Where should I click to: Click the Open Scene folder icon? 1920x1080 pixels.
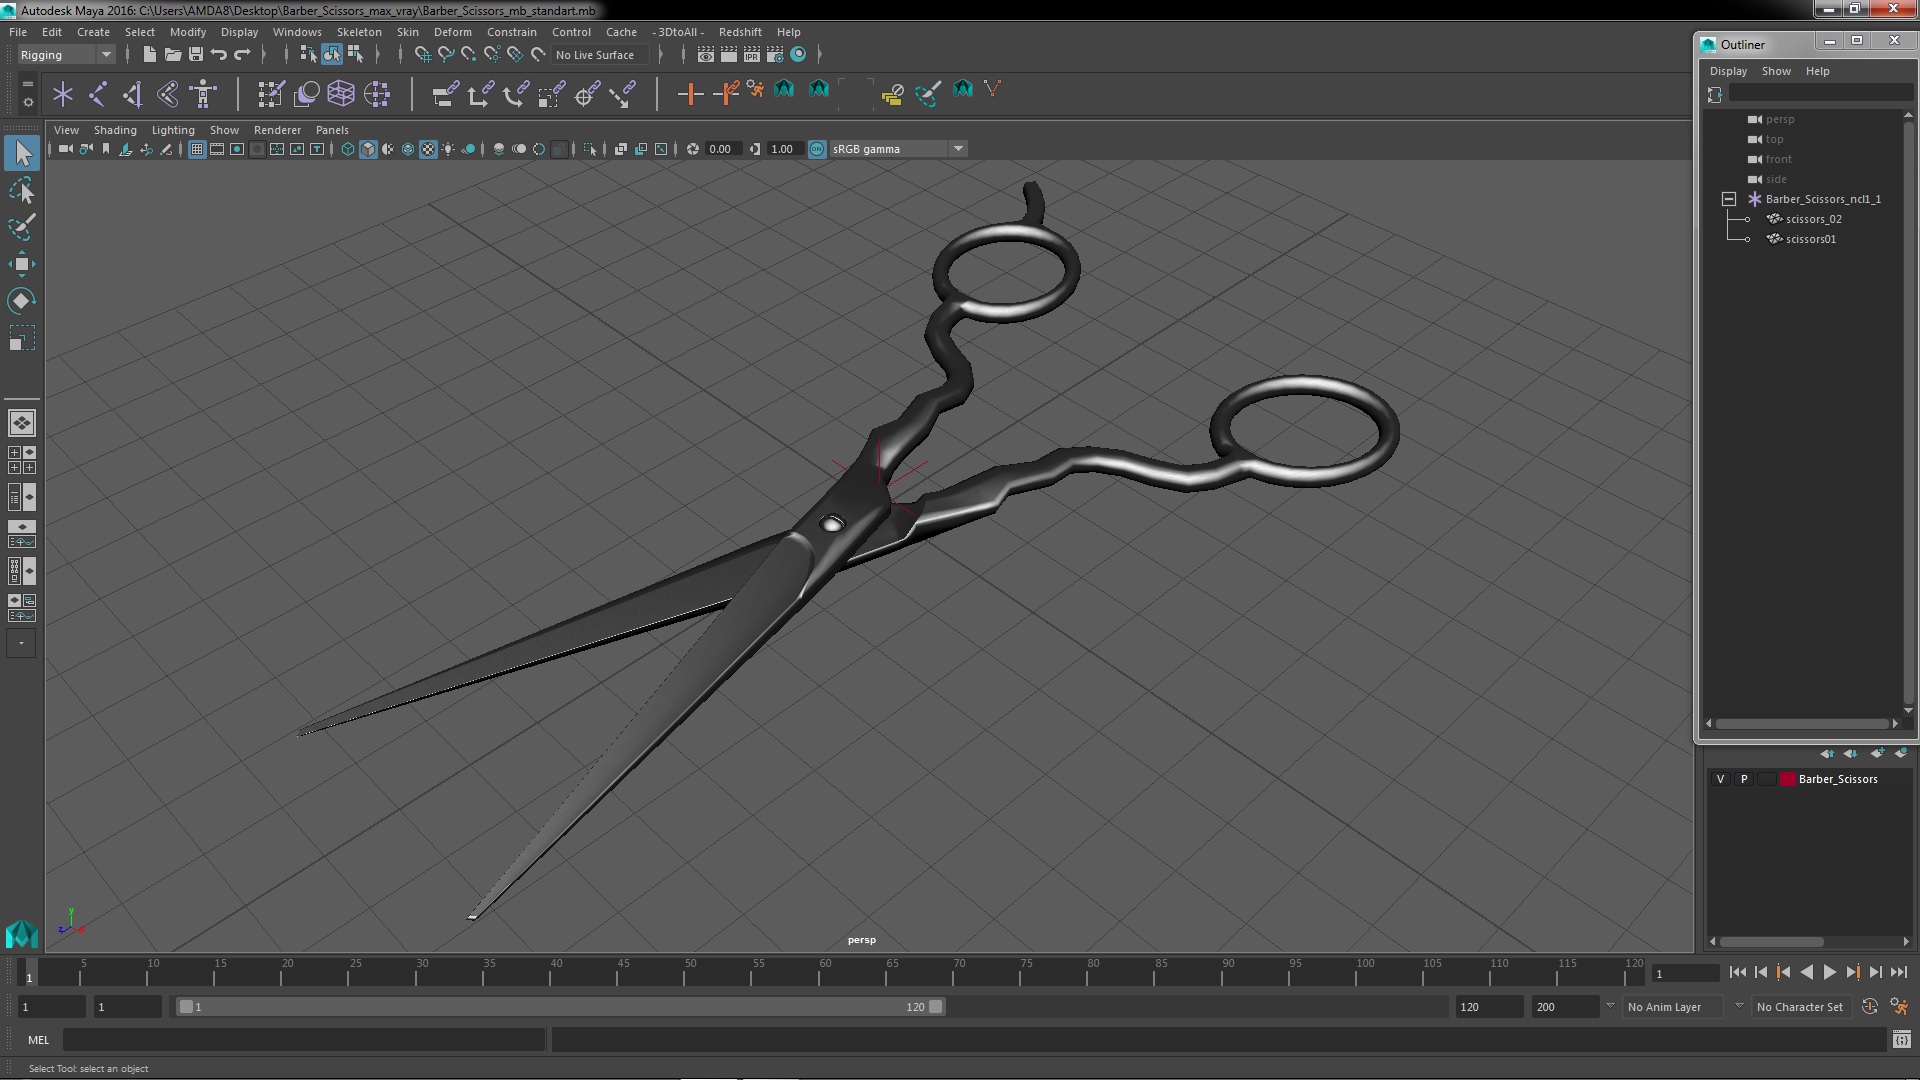172,54
